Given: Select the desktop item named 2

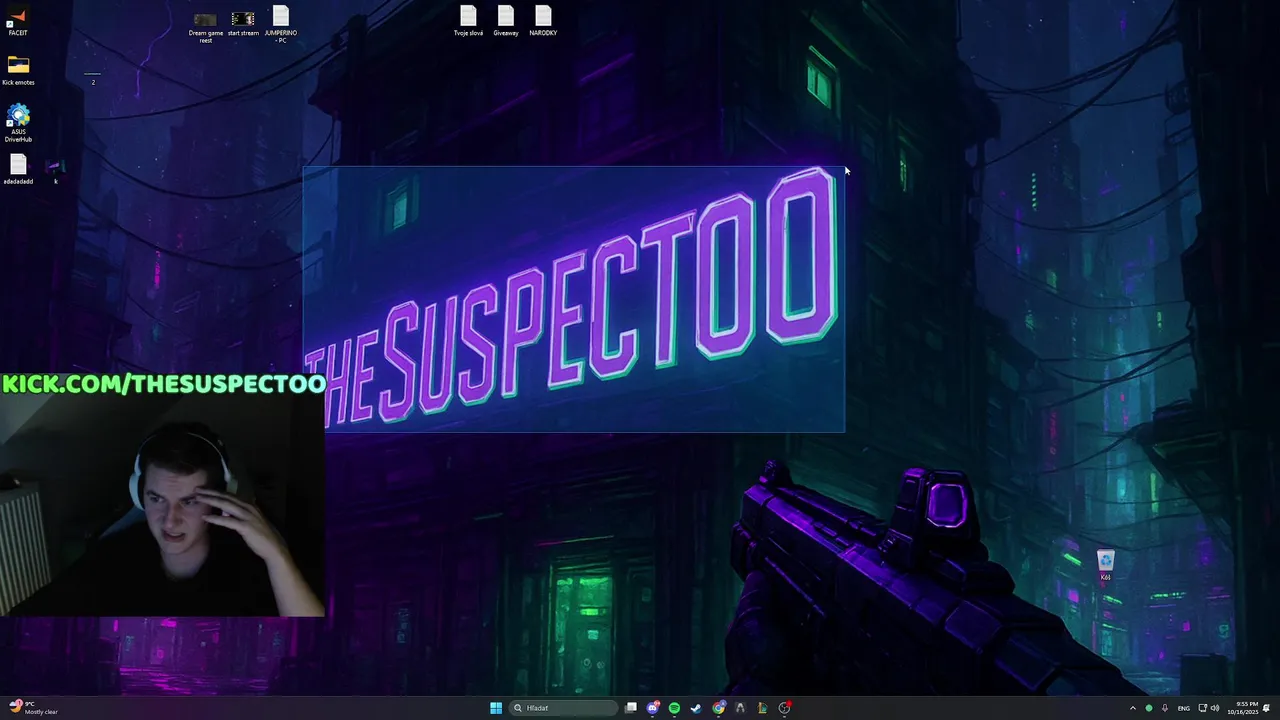Looking at the screenshot, I should coord(93,77).
